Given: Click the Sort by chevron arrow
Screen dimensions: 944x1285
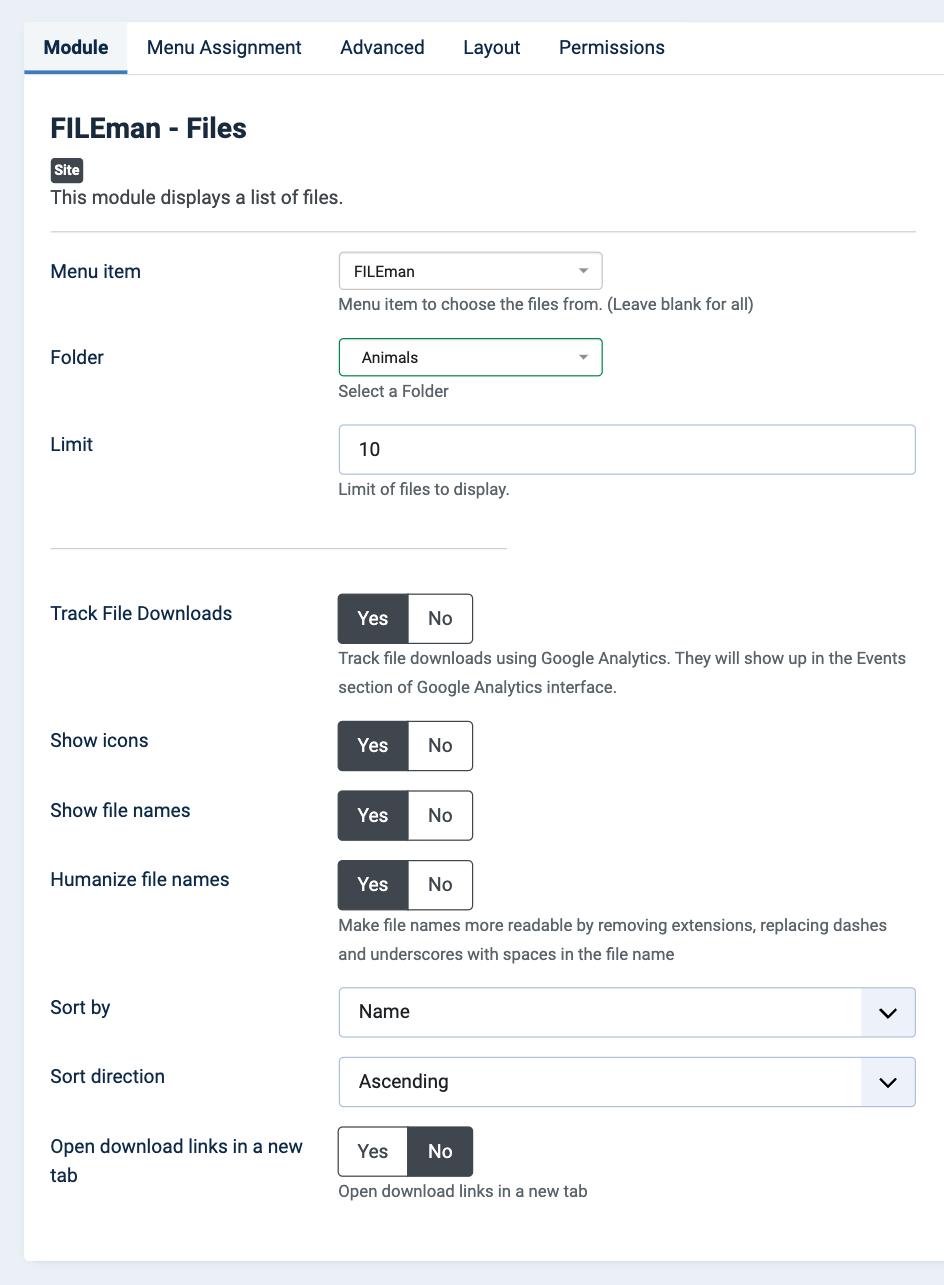Looking at the screenshot, I should (x=888, y=1013).
